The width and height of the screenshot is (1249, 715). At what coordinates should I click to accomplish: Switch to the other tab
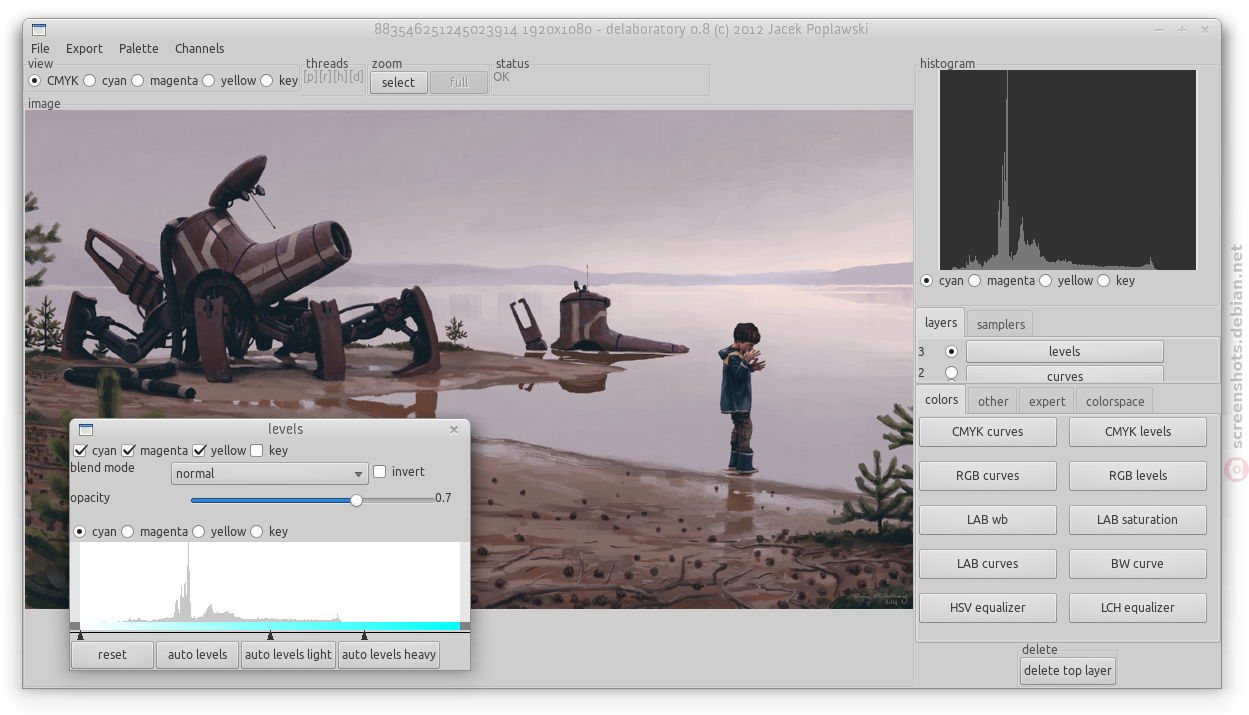click(x=993, y=401)
